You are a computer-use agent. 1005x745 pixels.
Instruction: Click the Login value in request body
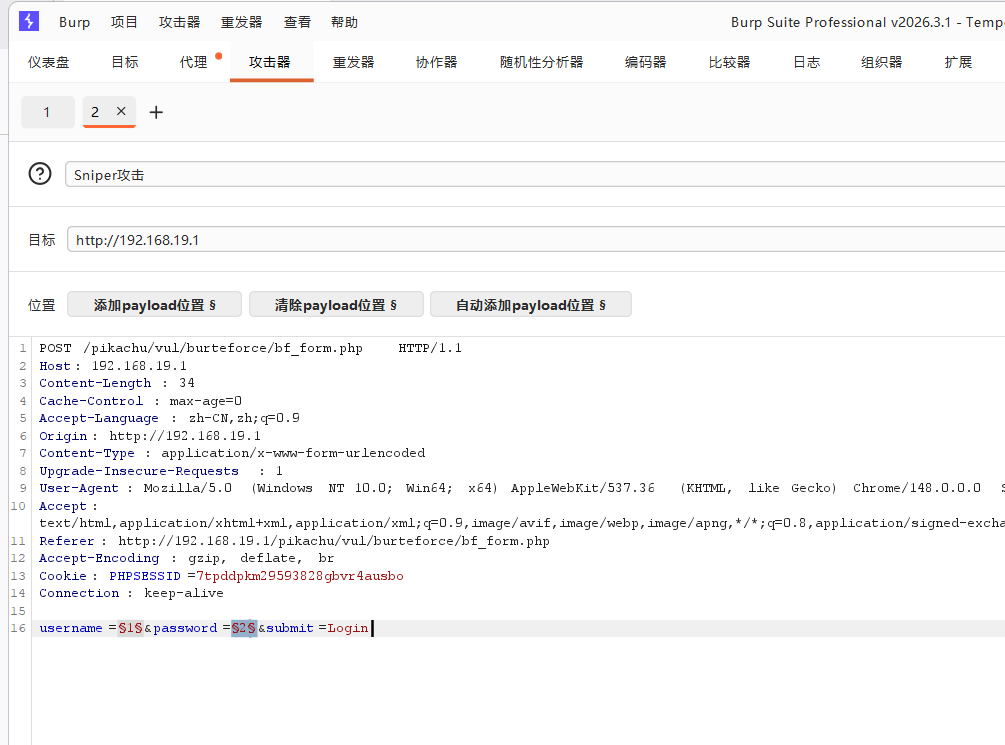(347, 628)
